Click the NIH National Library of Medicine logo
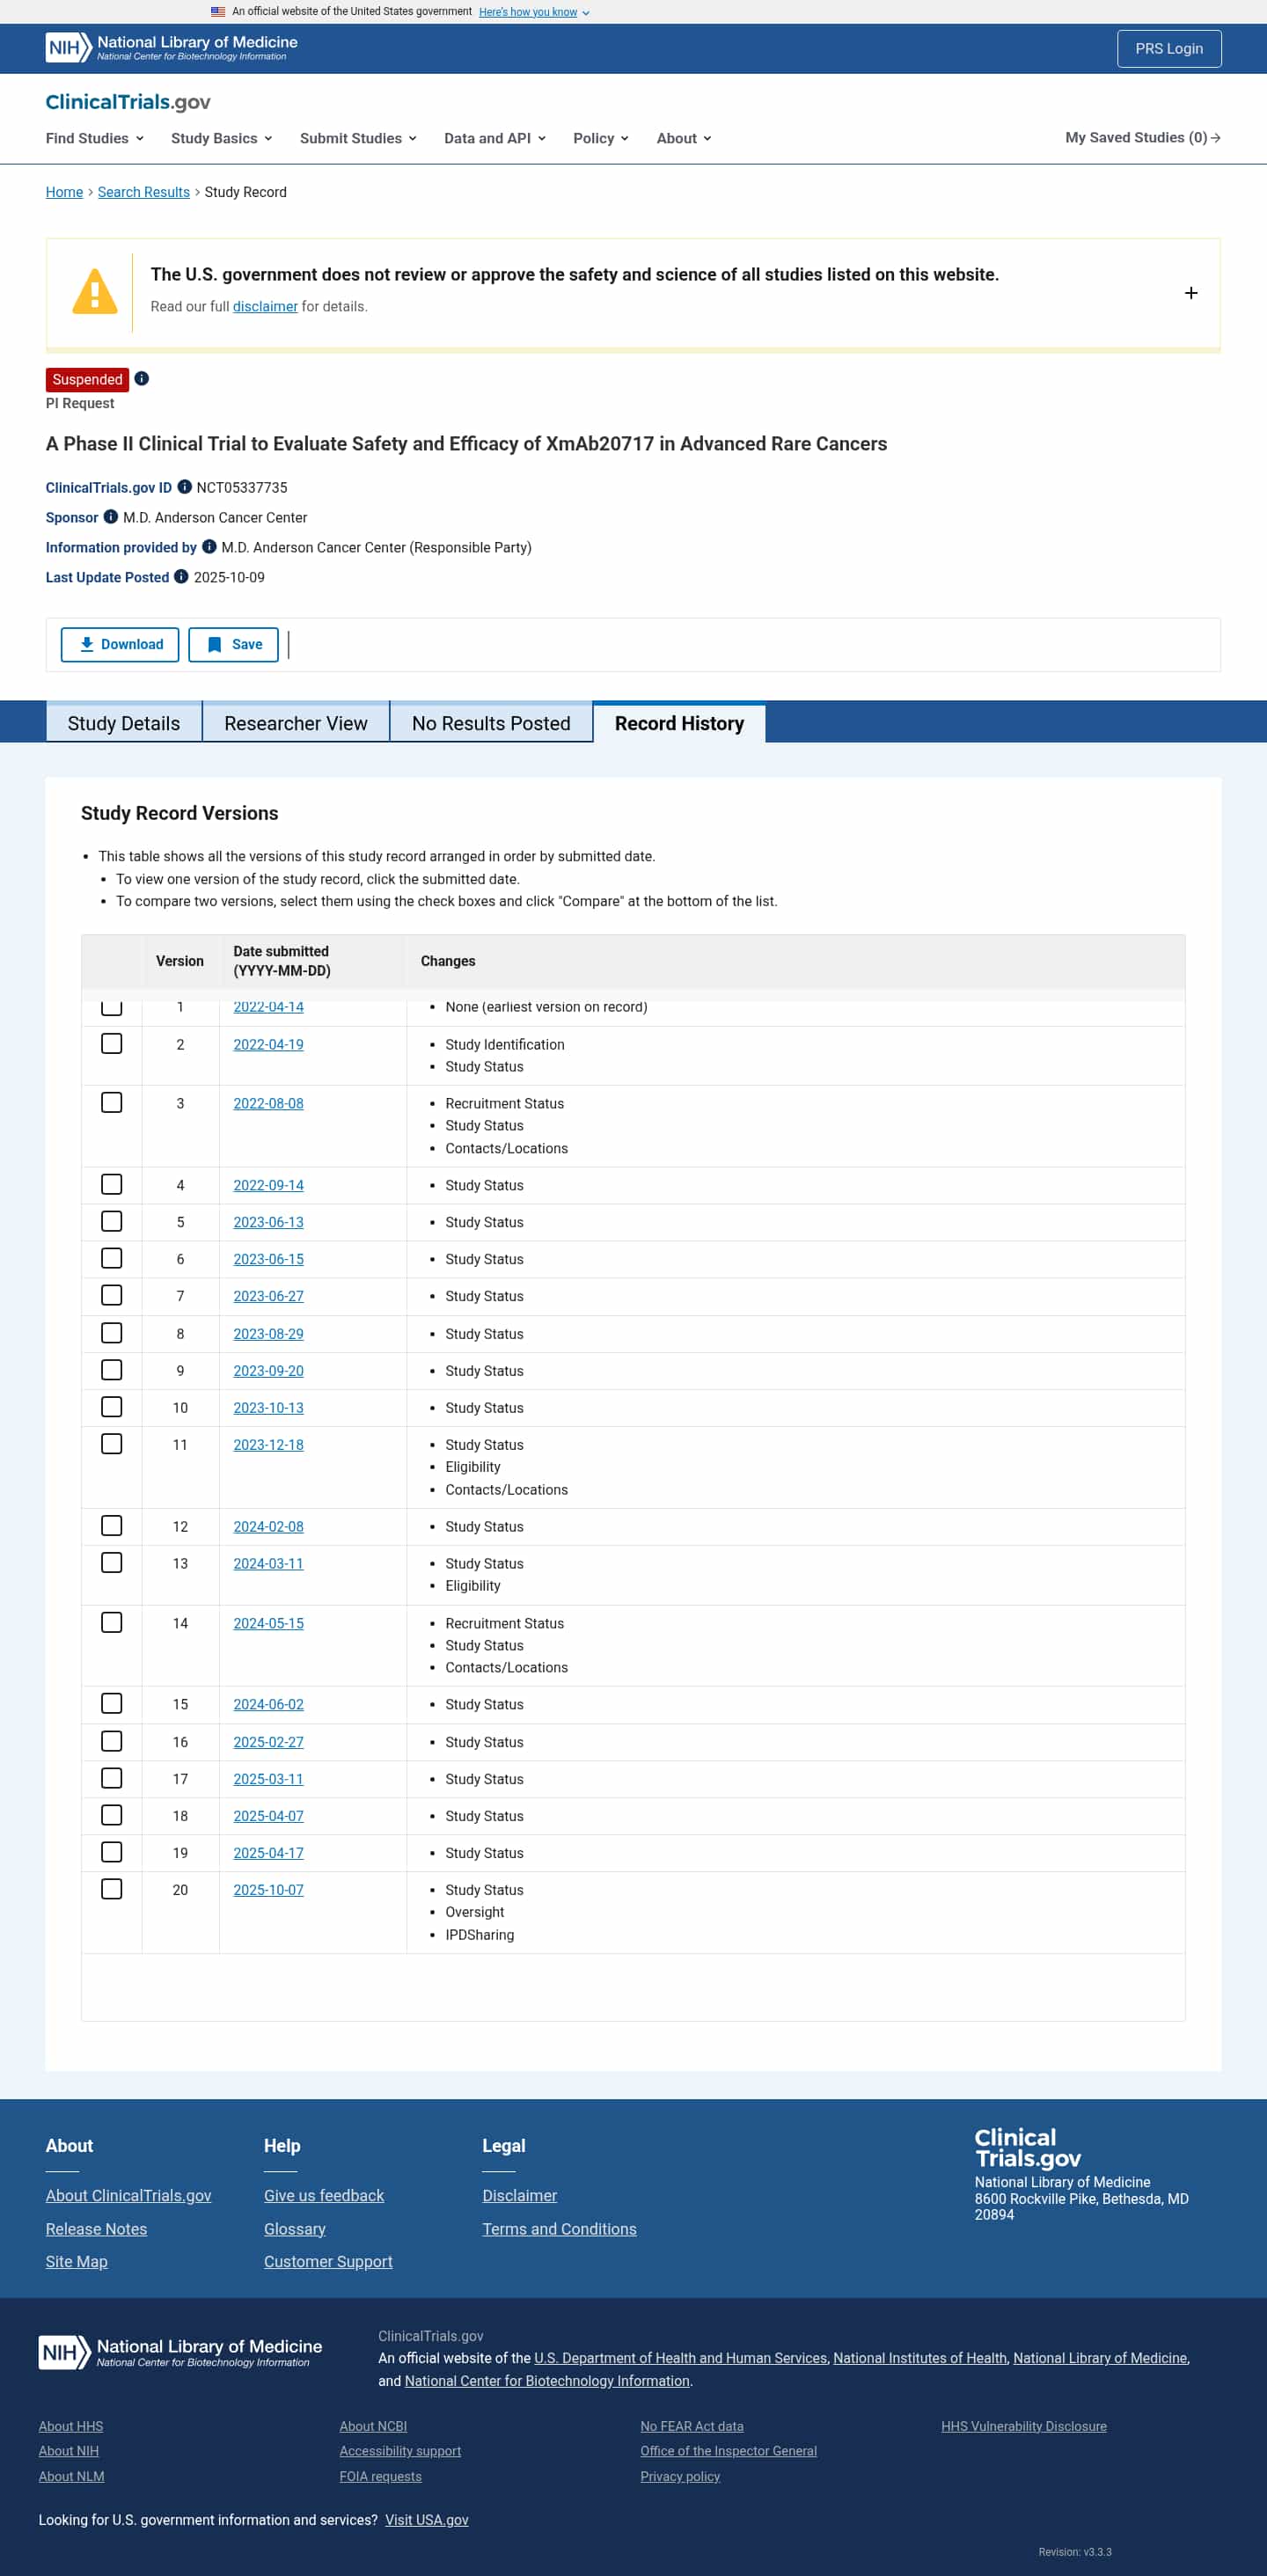 [x=171, y=48]
